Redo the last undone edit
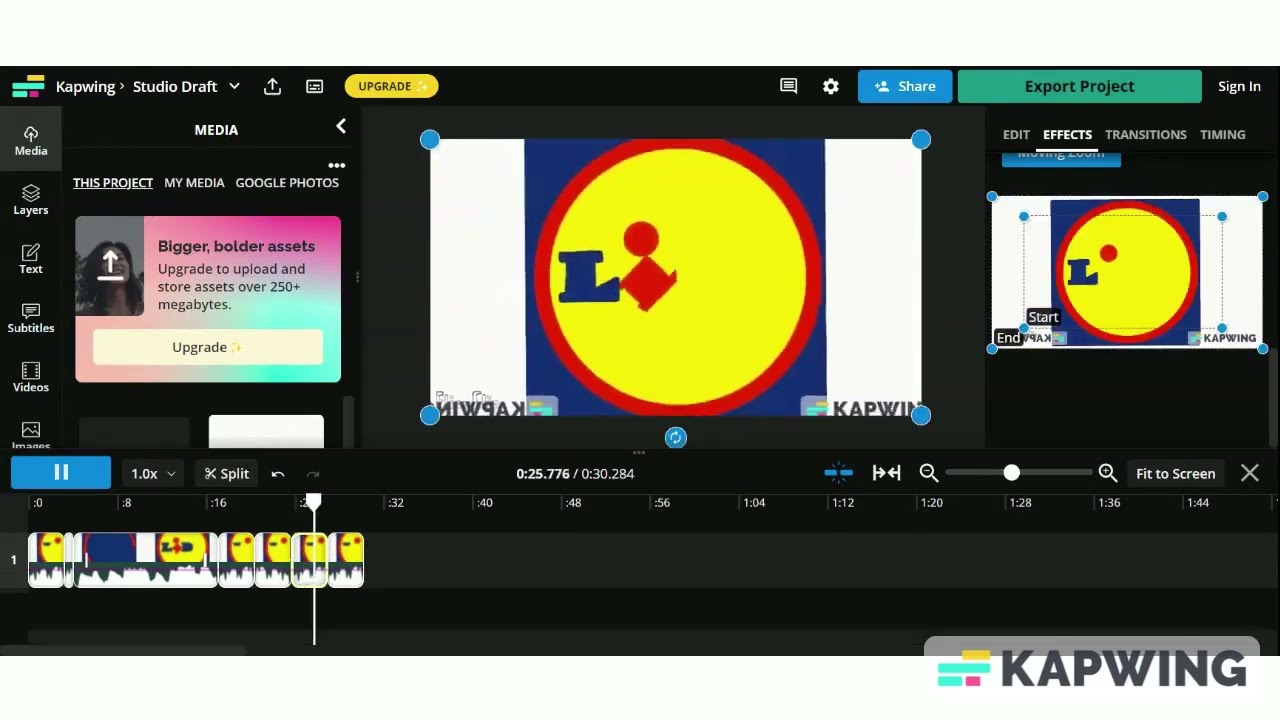This screenshot has width=1280, height=720. pyautogui.click(x=313, y=474)
